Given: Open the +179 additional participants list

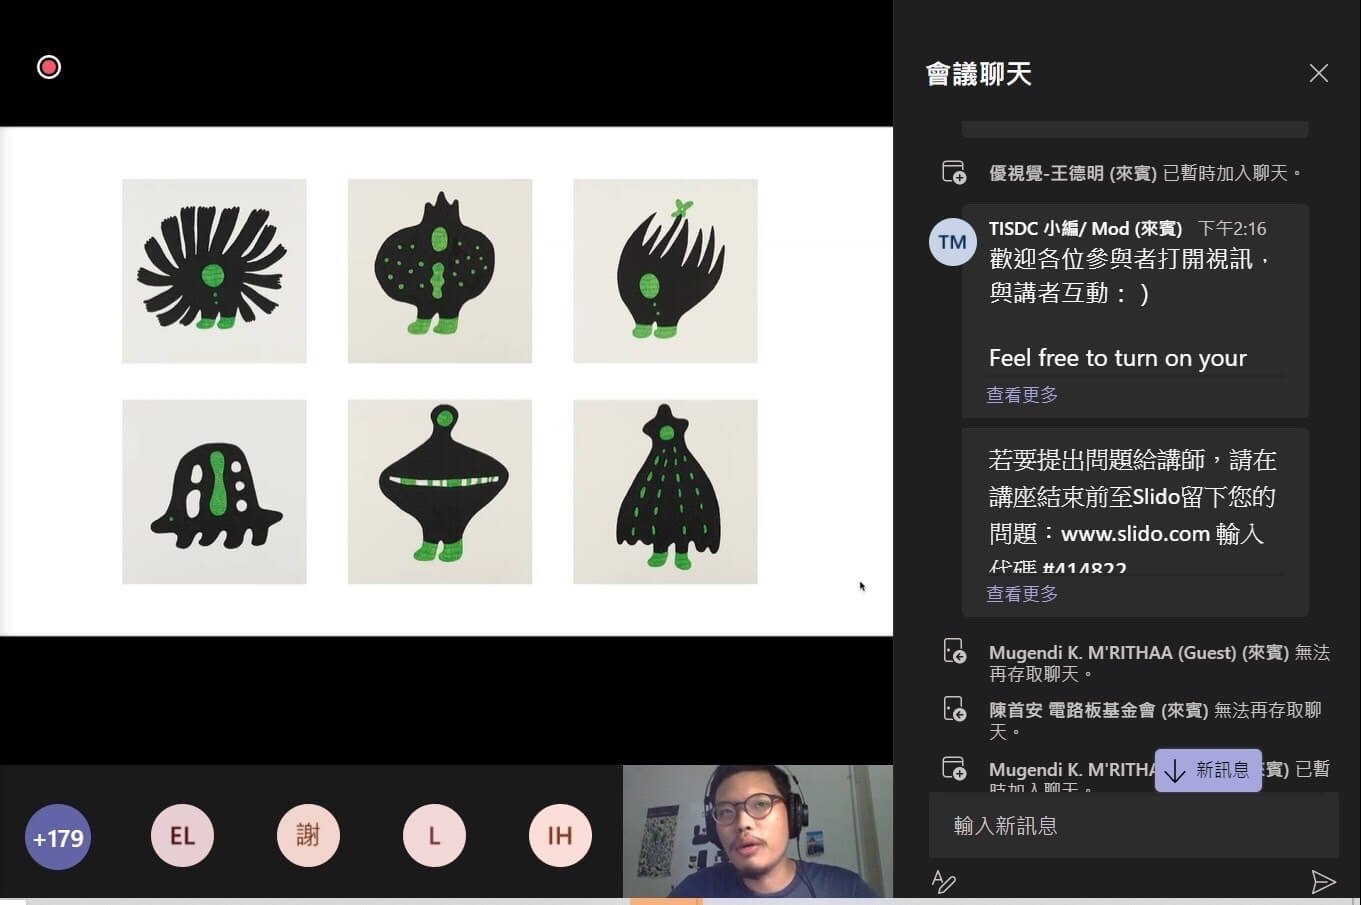Looking at the screenshot, I should pyautogui.click(x=58, y=837).
